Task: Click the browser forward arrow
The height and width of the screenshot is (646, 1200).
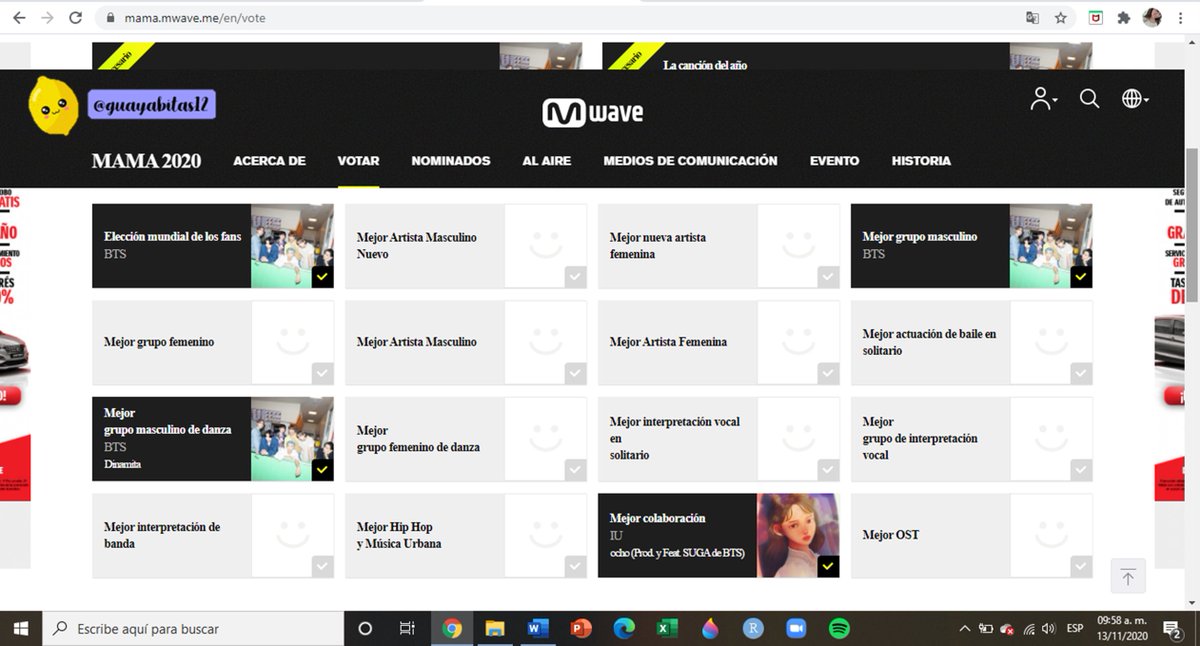Action: click(x=47, y=18)
